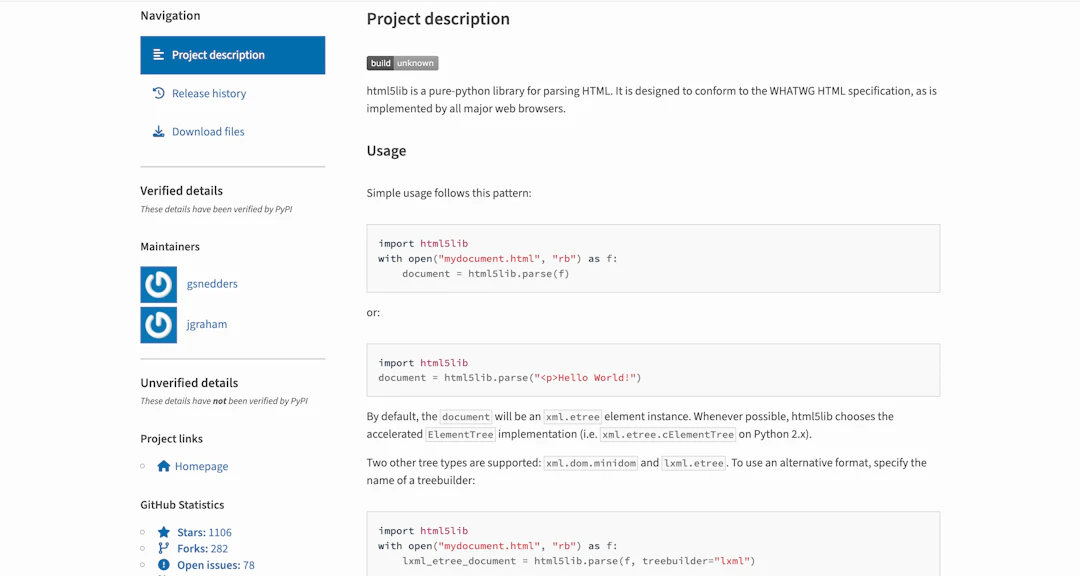Click the Download files arrow icon
1080x576 pixels.
[158, 132]
